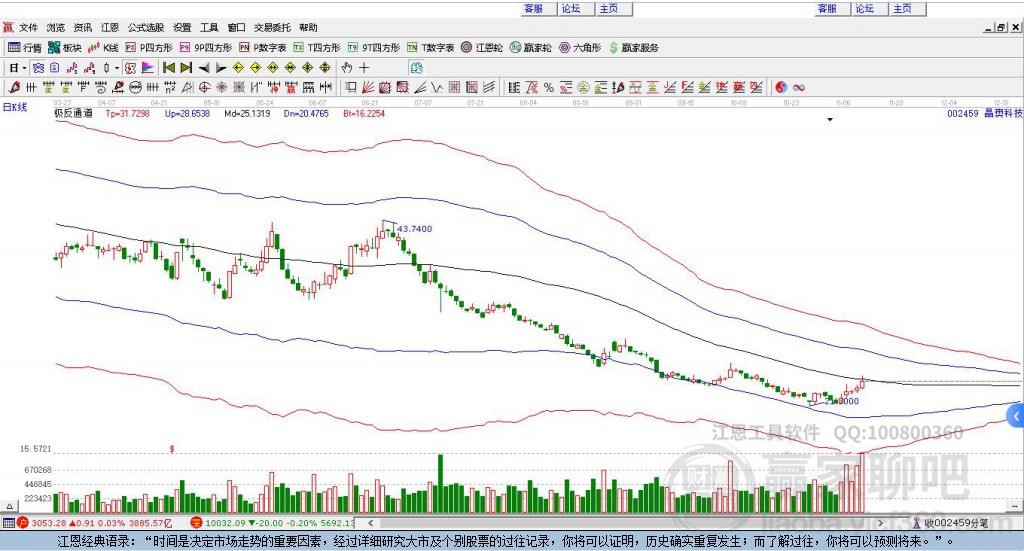Select the red-blue yin-yang icon

point(781,87)
